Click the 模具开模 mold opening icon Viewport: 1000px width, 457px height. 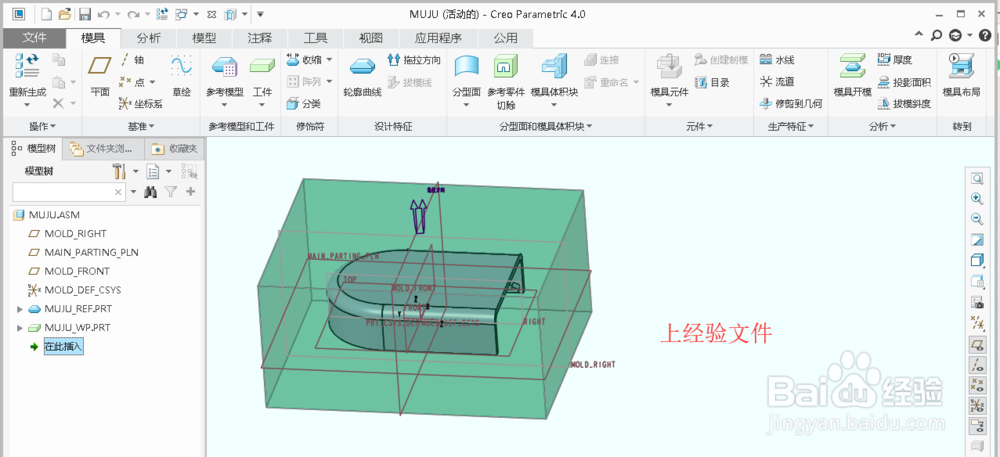pos(852,66)
